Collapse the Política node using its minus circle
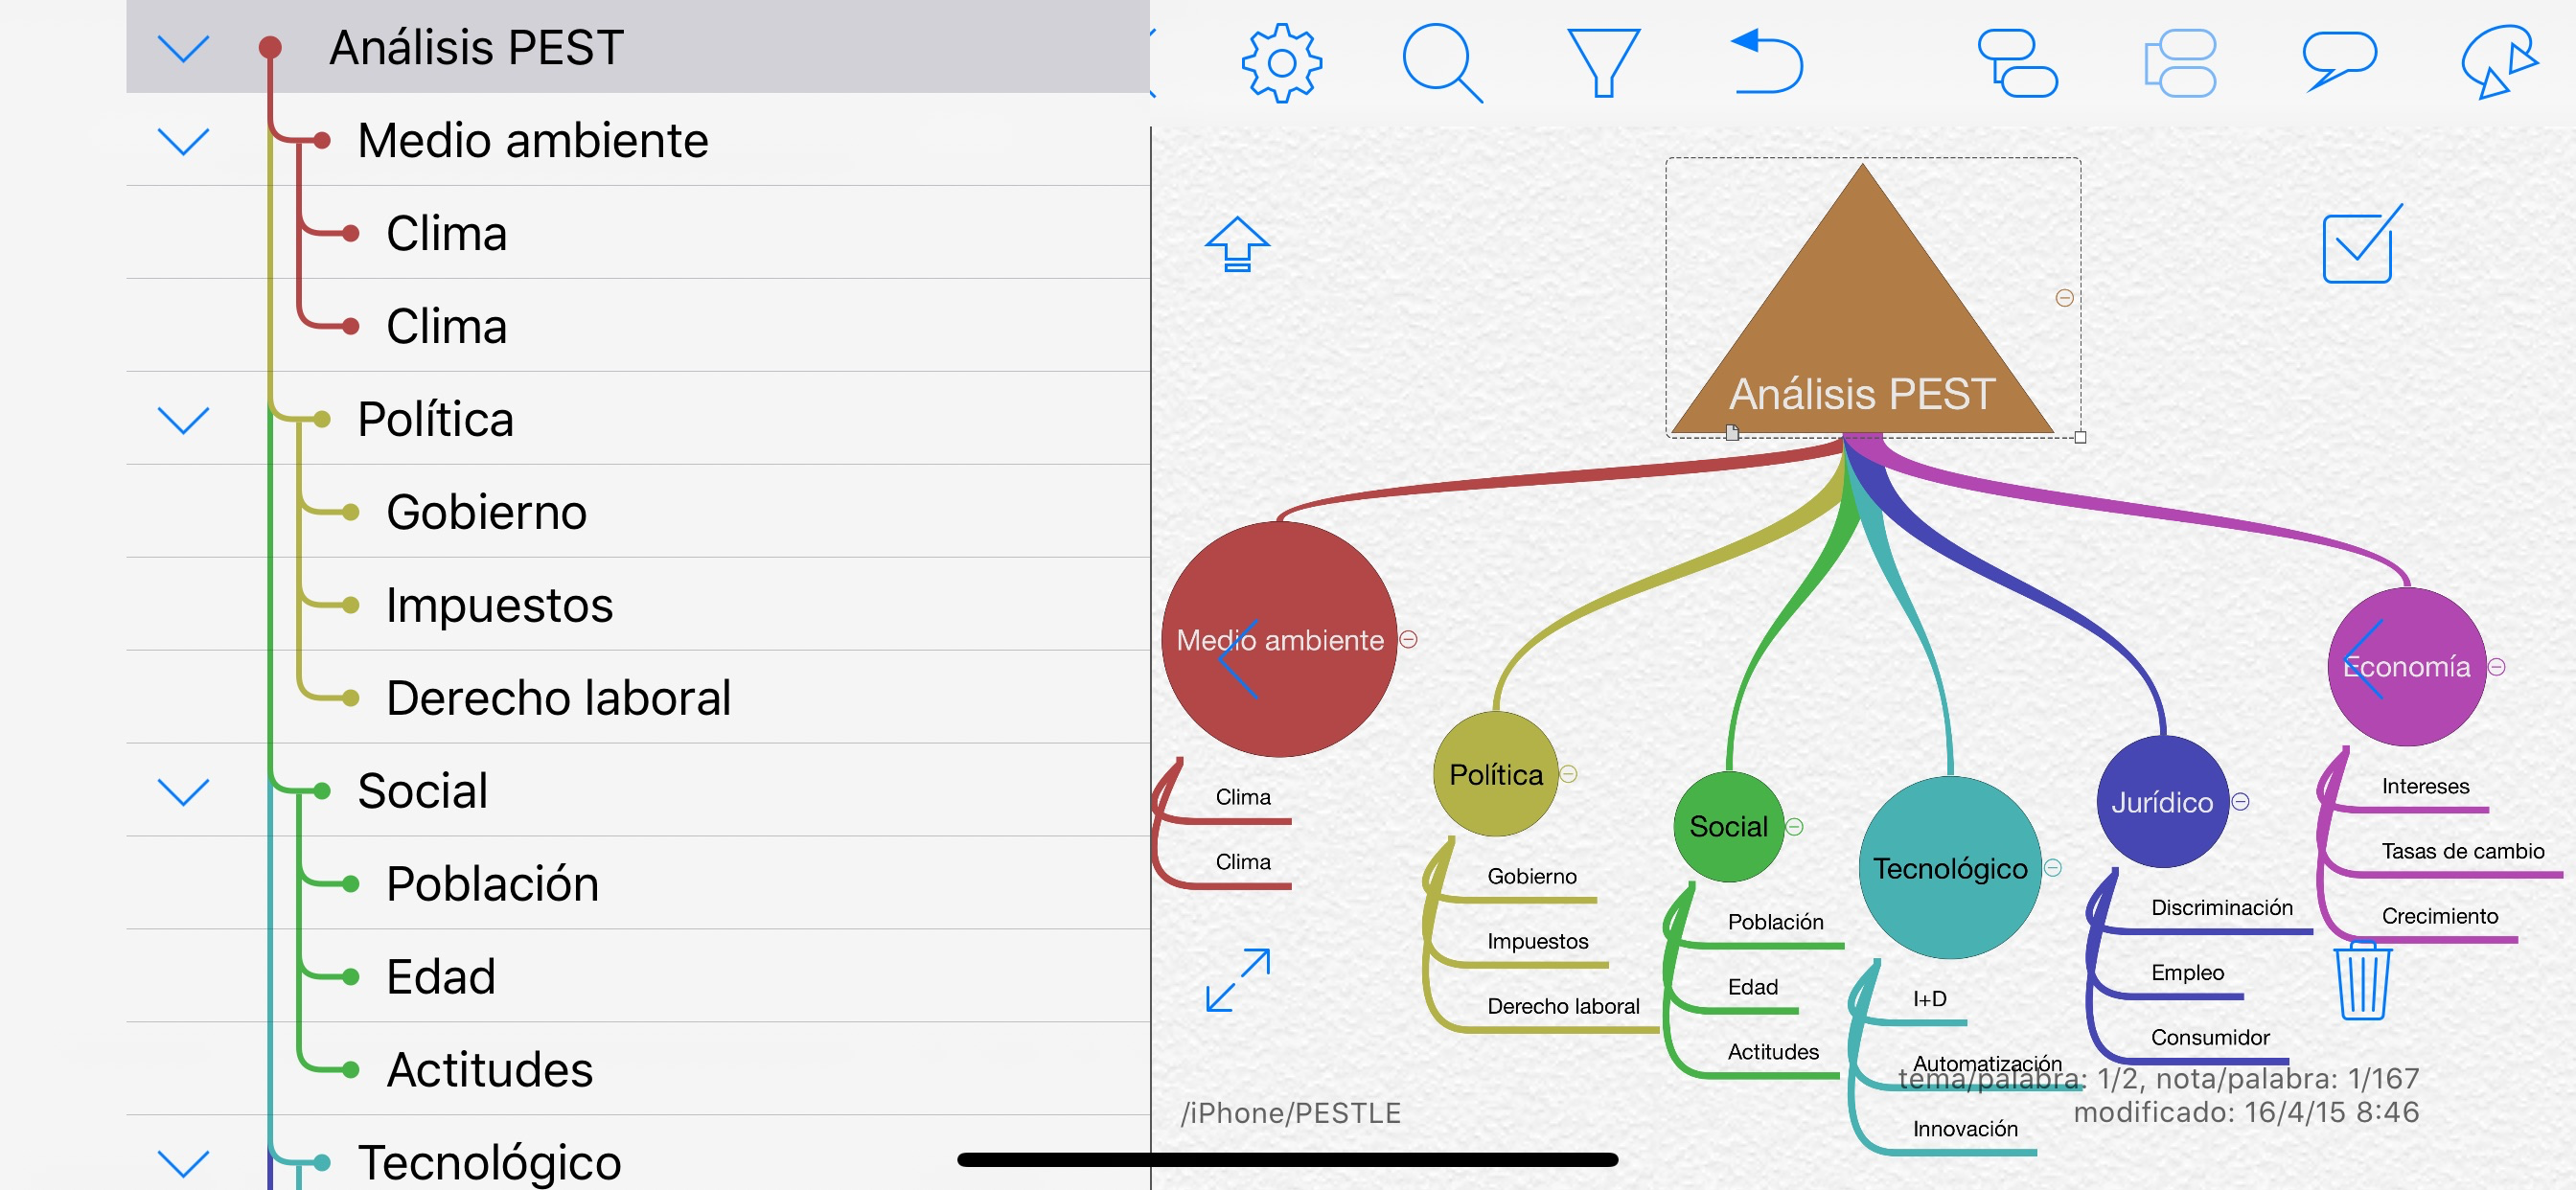This screenshot has width=2576, height=1190. pos(1569,774)
